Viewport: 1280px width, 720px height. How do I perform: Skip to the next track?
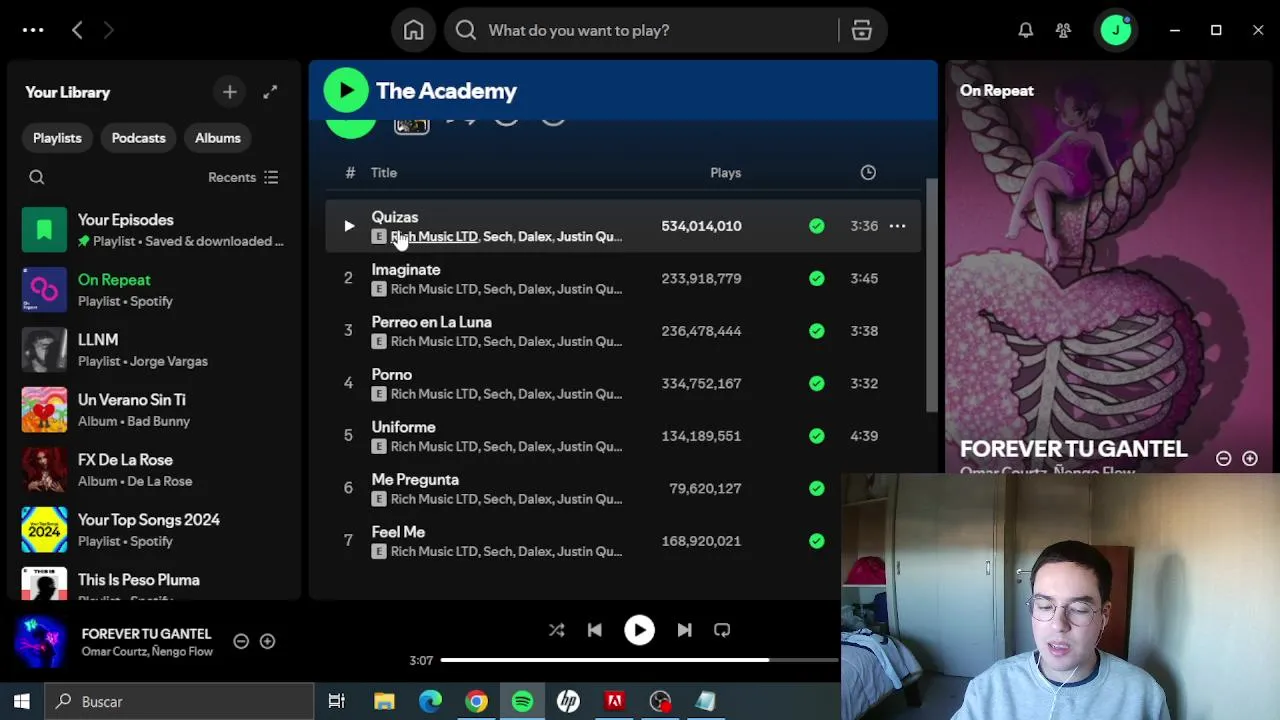684,630
